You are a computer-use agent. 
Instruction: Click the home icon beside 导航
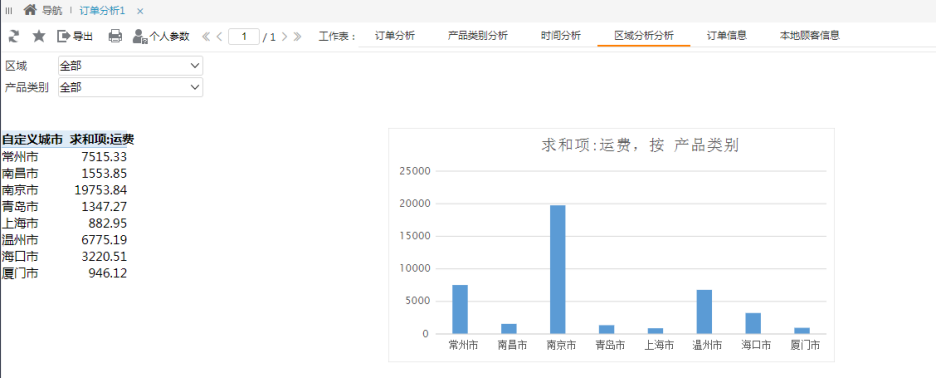[x=30, y=10]
